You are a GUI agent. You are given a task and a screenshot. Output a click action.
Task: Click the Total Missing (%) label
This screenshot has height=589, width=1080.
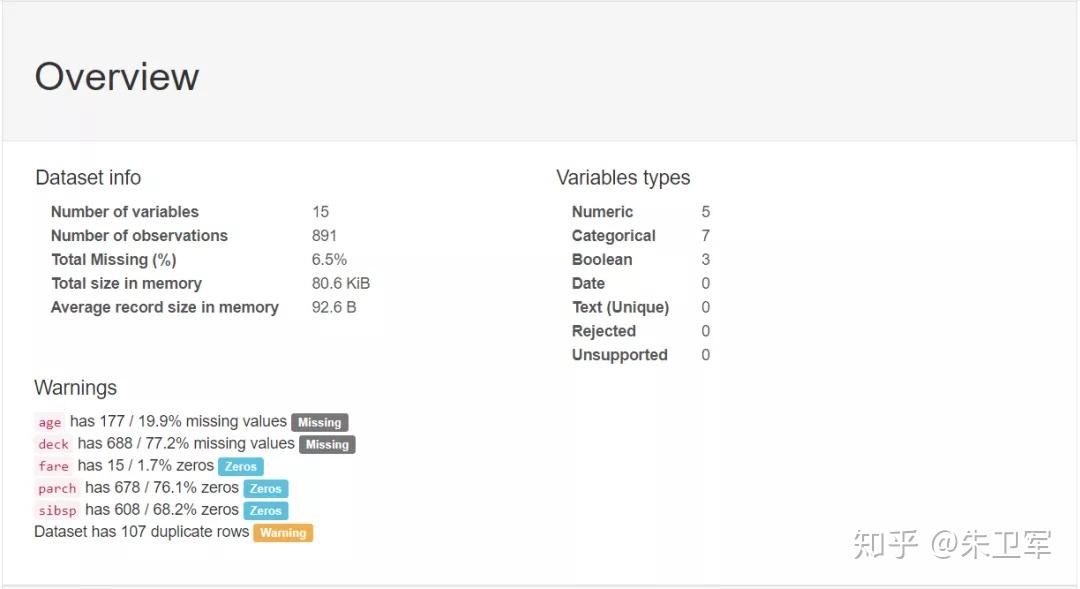tap(114, 260)
